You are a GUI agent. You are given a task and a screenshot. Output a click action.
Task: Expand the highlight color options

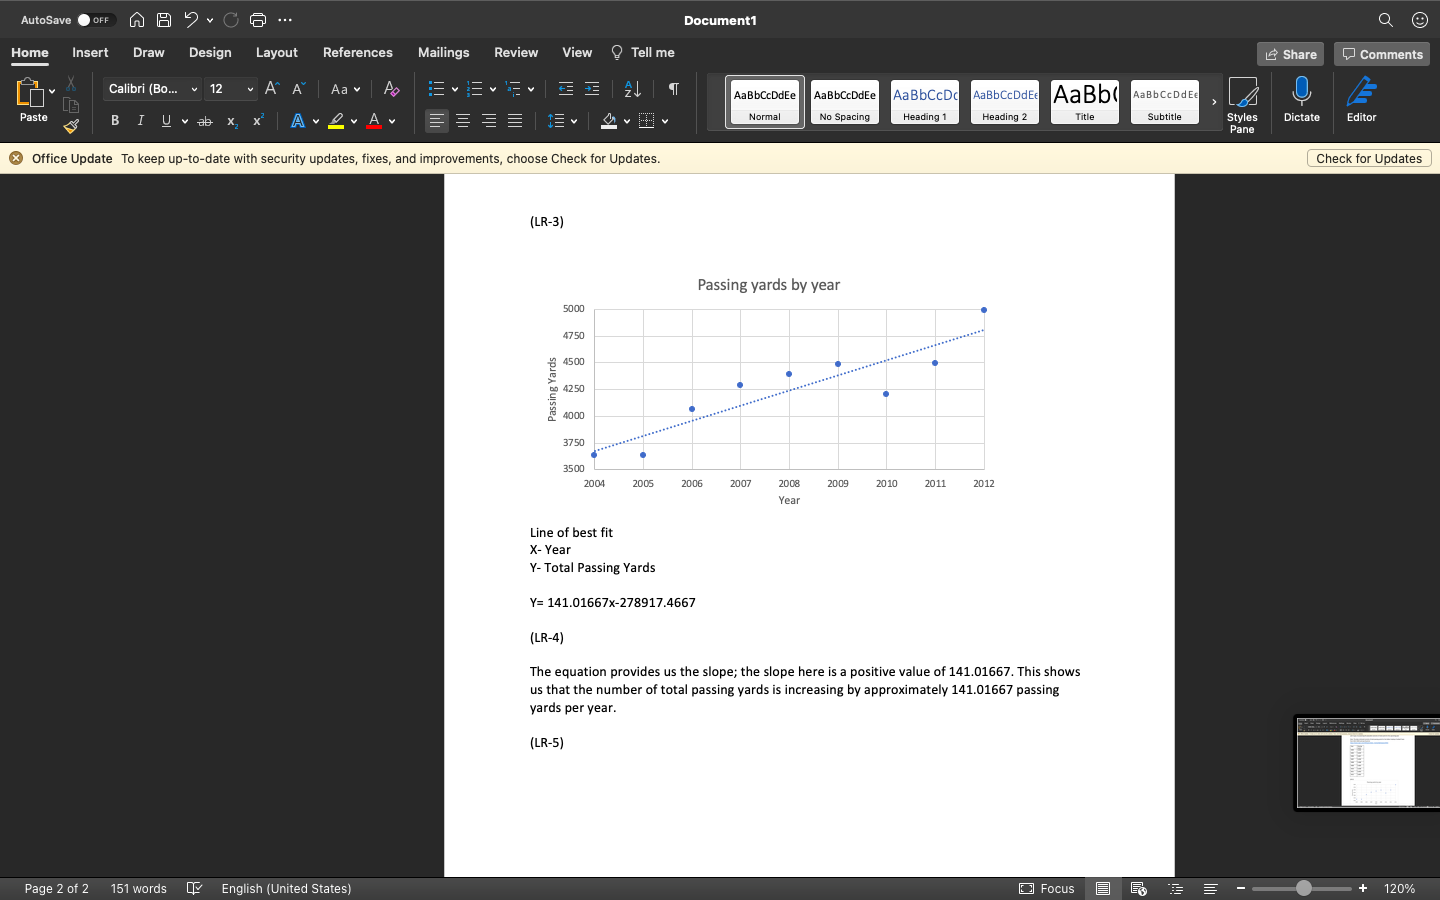coord(354,120)
